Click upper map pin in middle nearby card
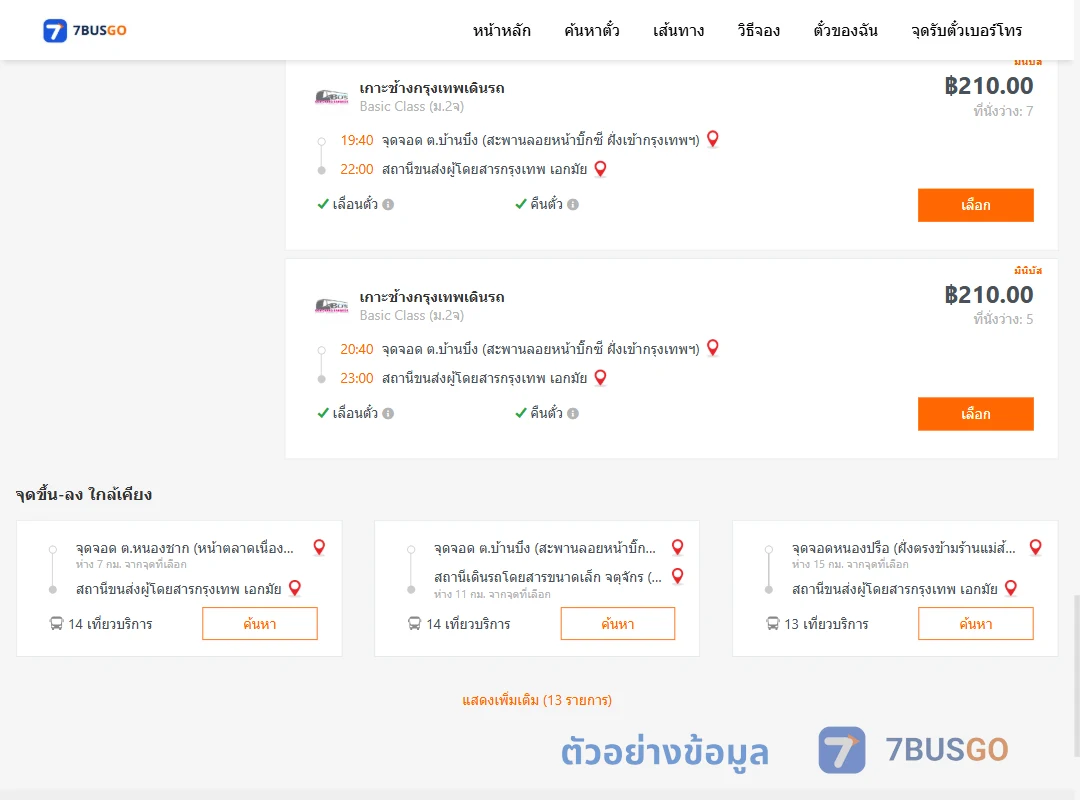 (678, 547)
